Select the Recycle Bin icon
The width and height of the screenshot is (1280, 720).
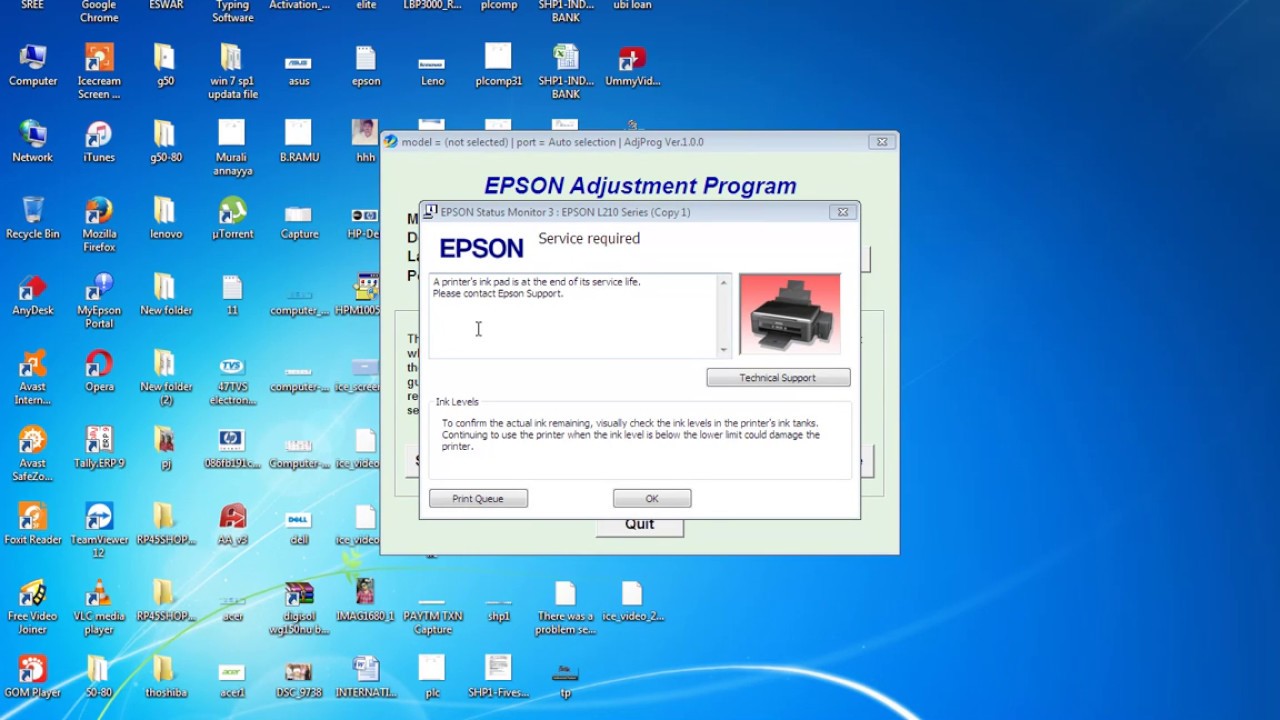(x=33, y=218)
